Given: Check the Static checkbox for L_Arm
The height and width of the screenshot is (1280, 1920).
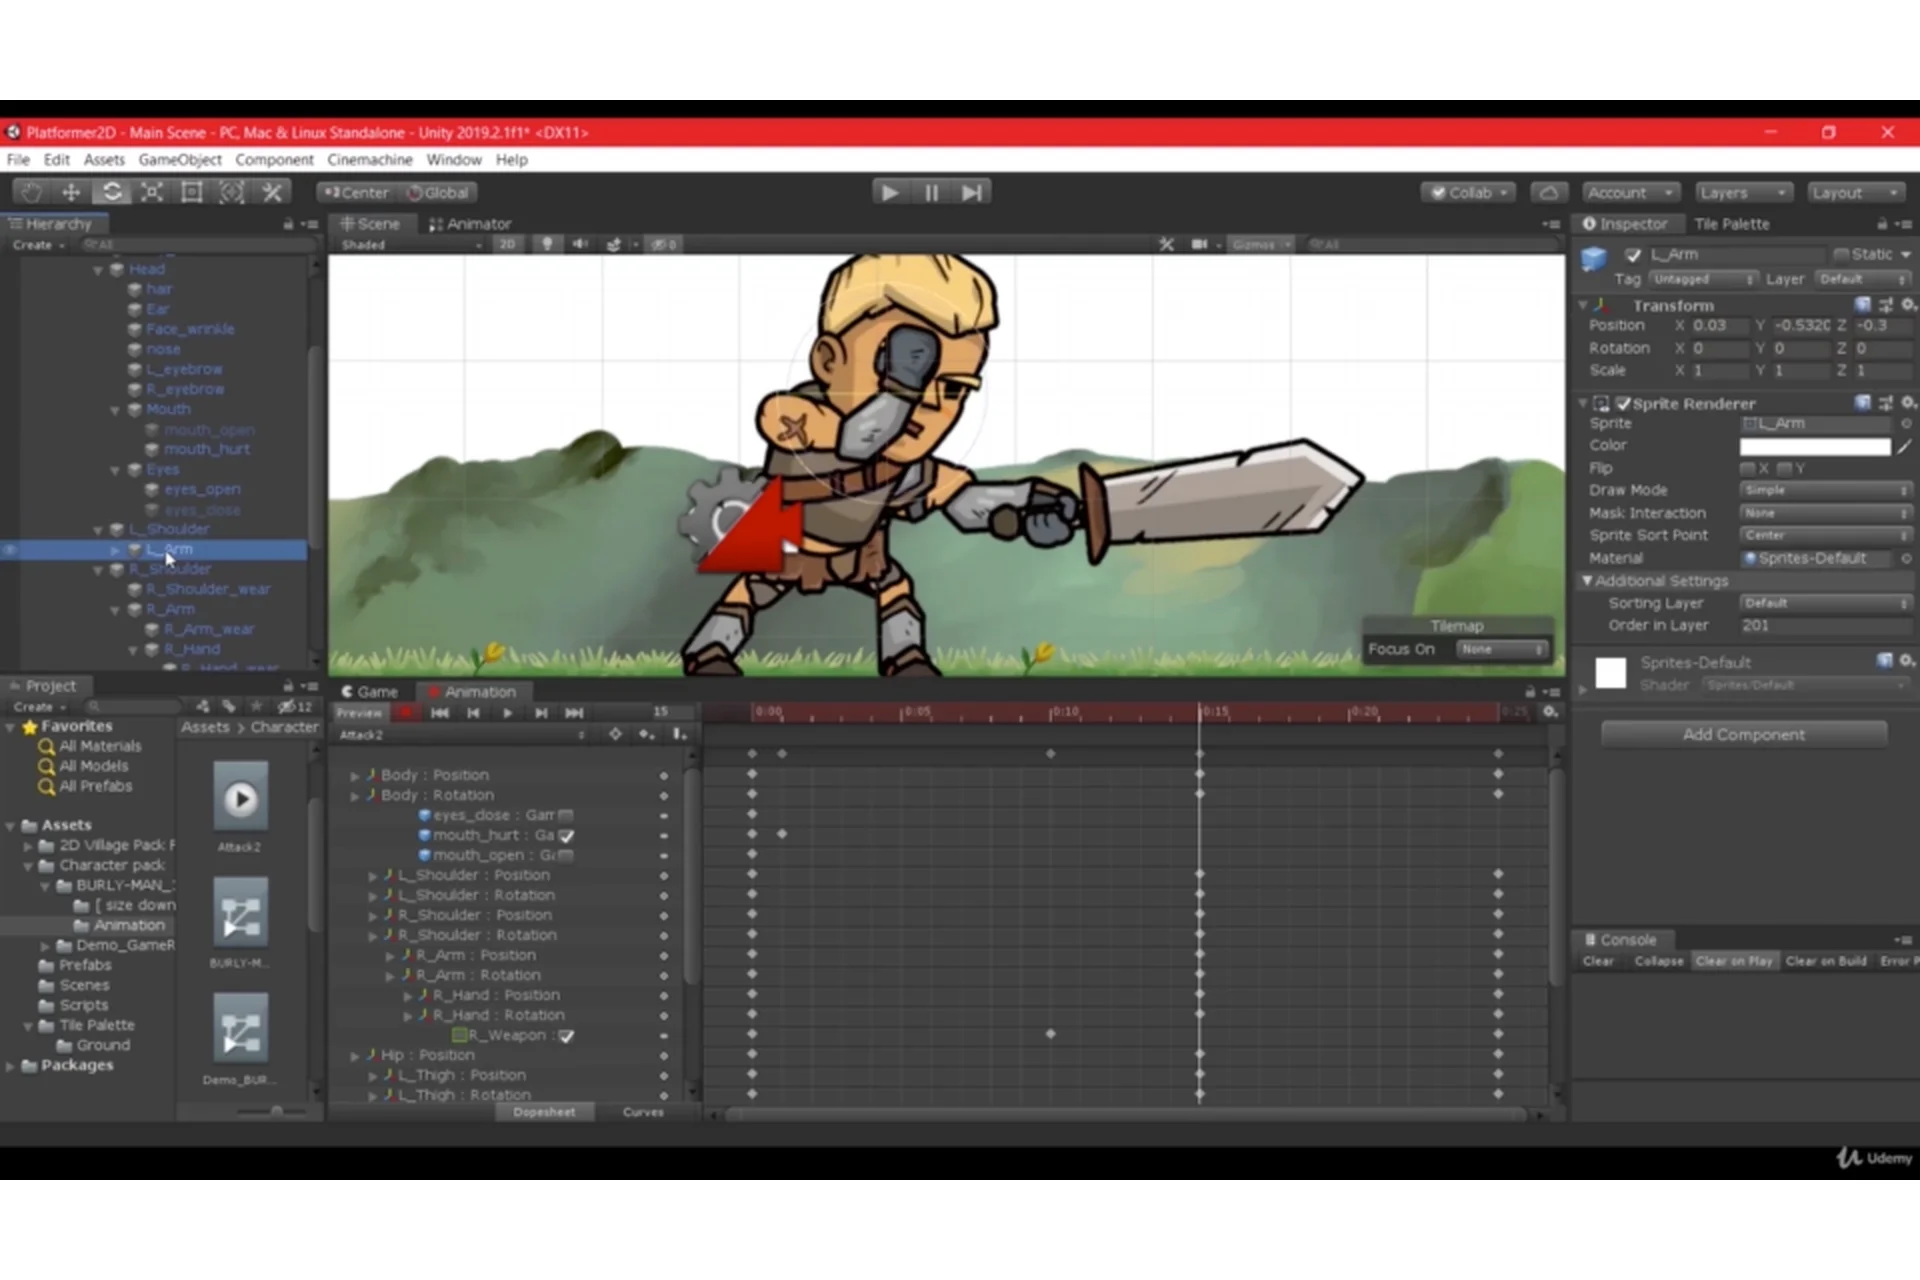Looking at the screenshot, I should pyautogui.click(x=1843, y=254).
